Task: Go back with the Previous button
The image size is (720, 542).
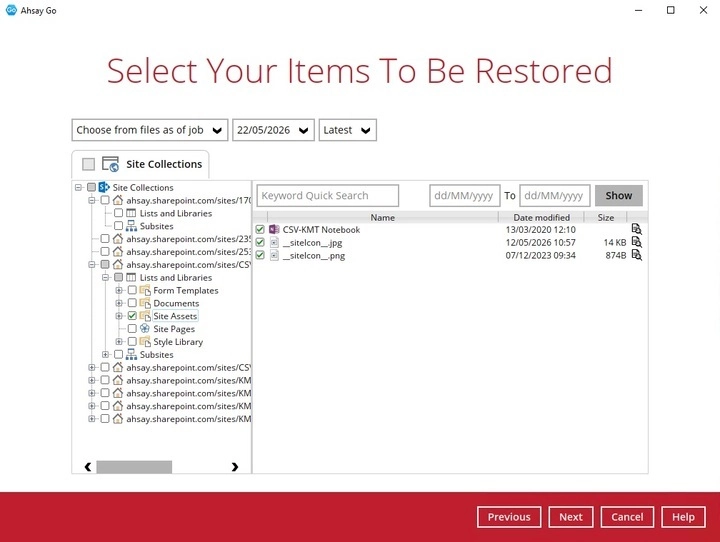Action: tap(509, 517)
